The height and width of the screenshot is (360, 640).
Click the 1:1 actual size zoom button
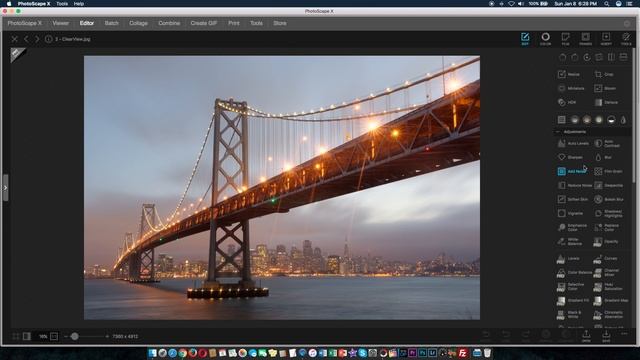tap(54, 336)
